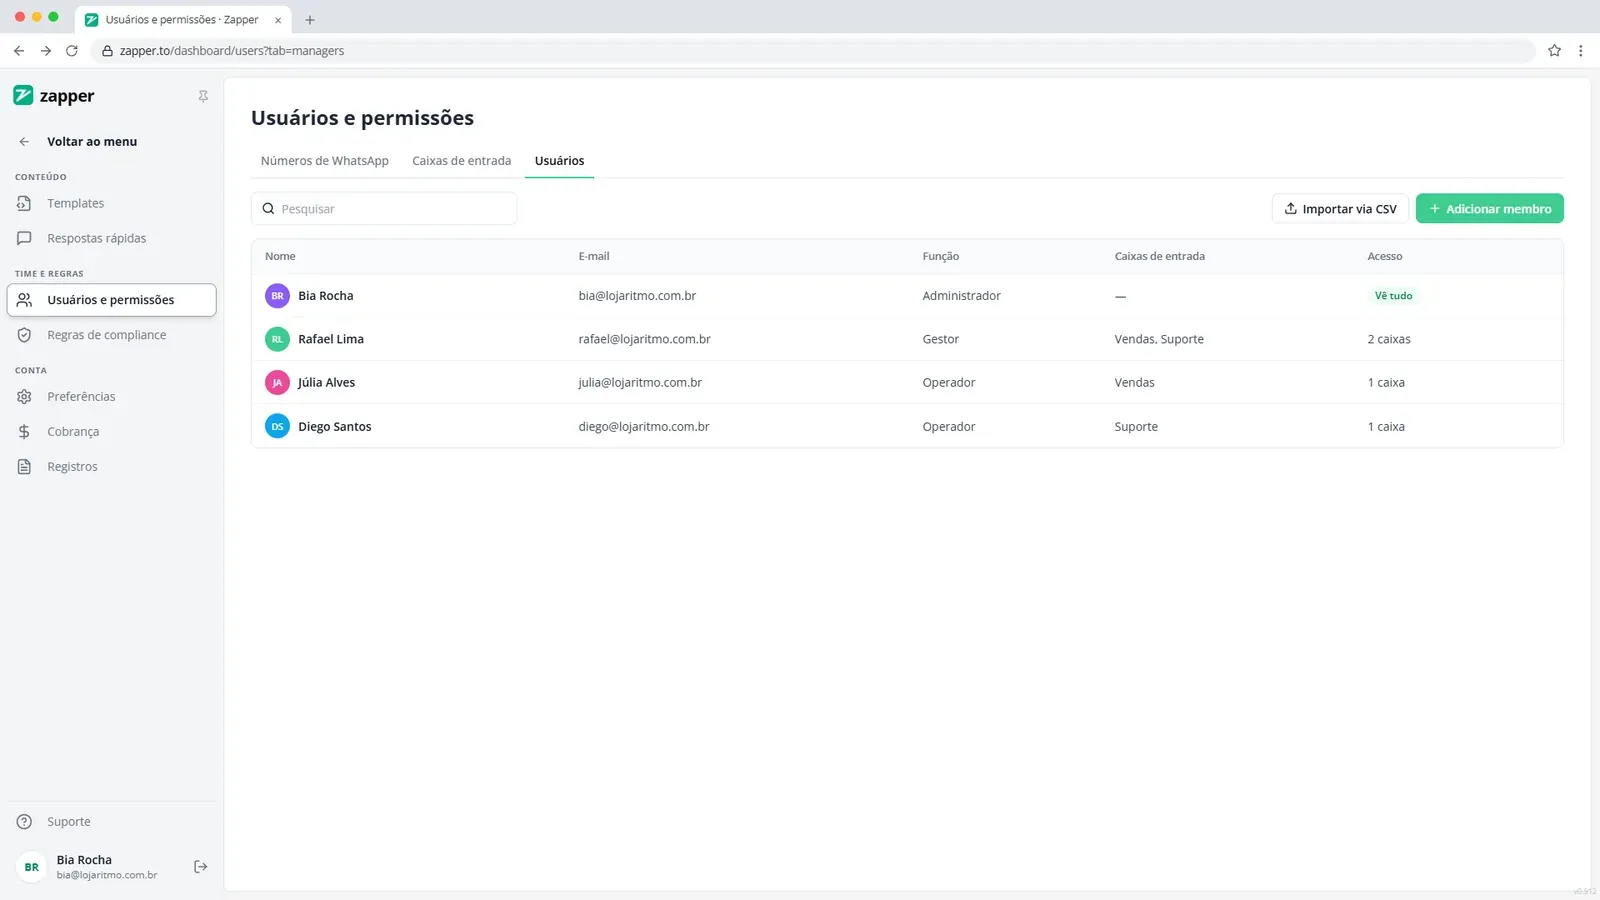This screenshot has width=1600, height=900.
Task: Open browser three-dot menu
Action: click(1581, 51)
